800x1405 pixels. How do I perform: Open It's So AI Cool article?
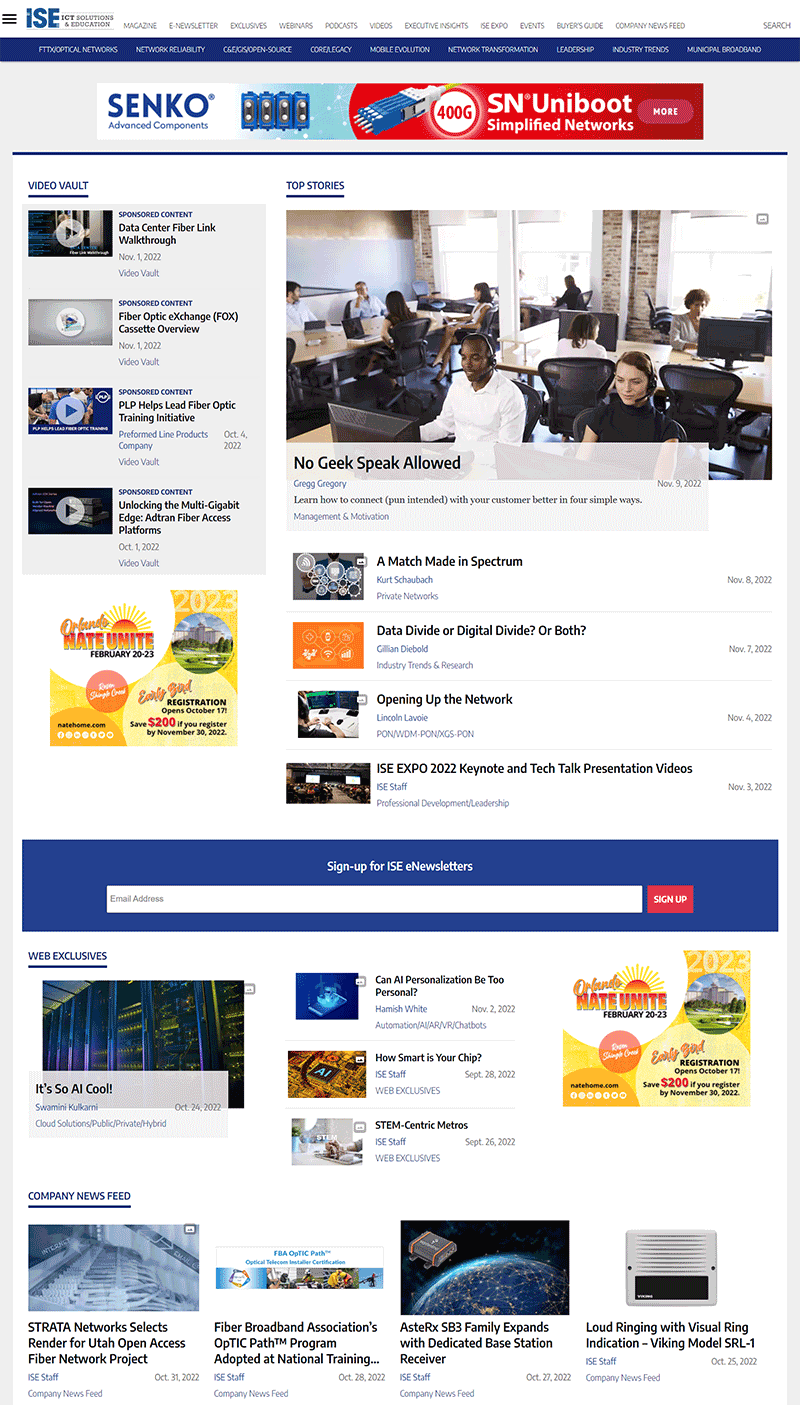coord(74,1089)
